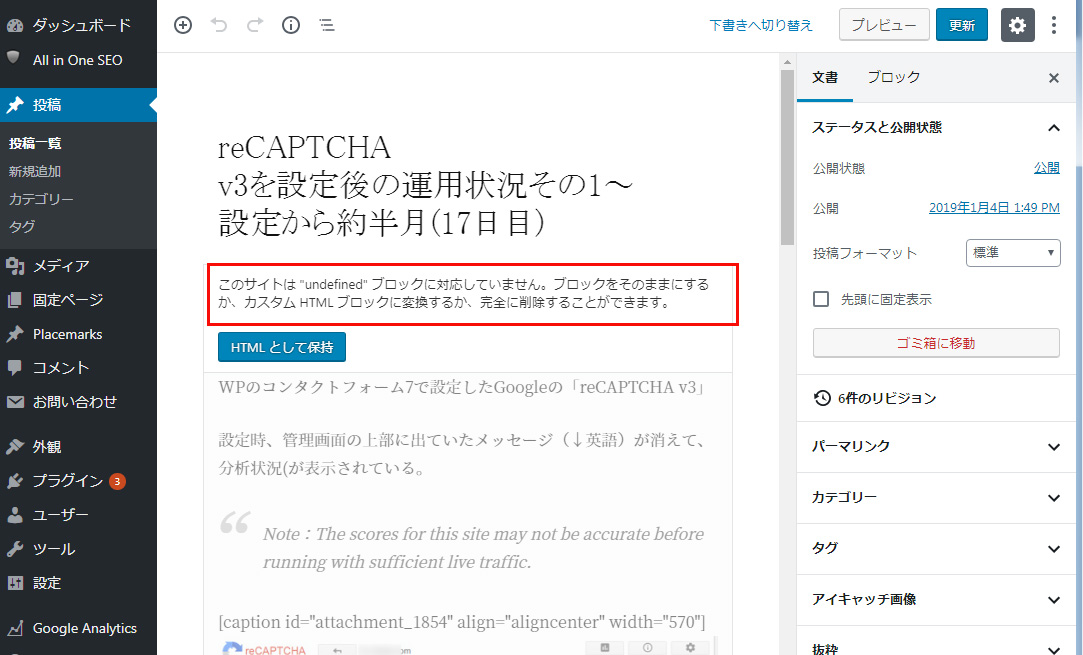Expand the パーマリンク panel
Image resolution: width=1083 pixels, height=655 pixels.
(936, 447)
